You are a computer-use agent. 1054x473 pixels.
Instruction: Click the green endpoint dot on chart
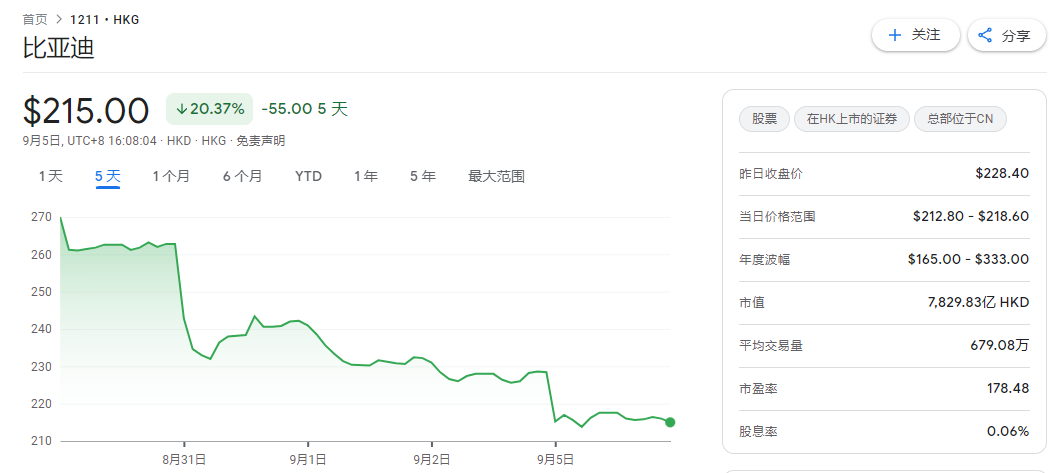coord(670,422)
